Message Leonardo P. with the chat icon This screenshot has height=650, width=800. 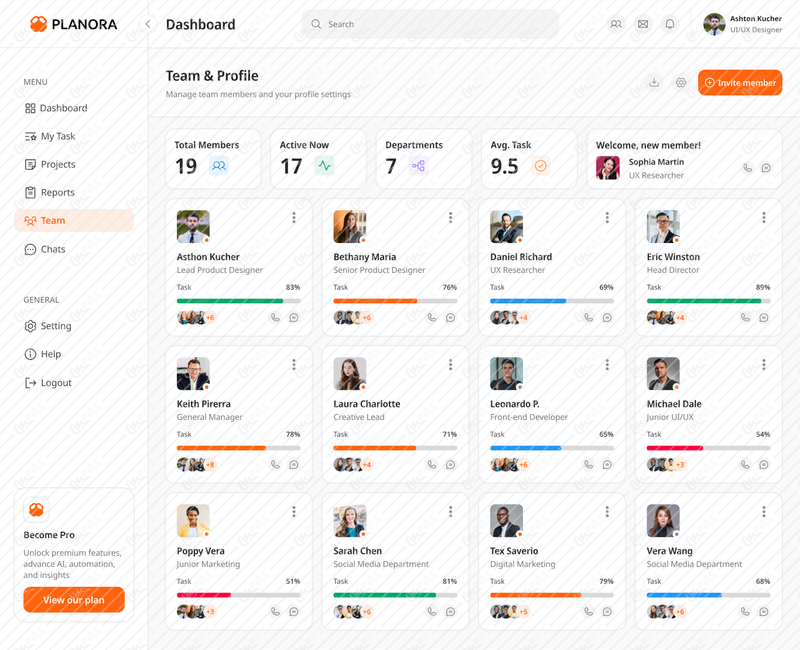607,464
